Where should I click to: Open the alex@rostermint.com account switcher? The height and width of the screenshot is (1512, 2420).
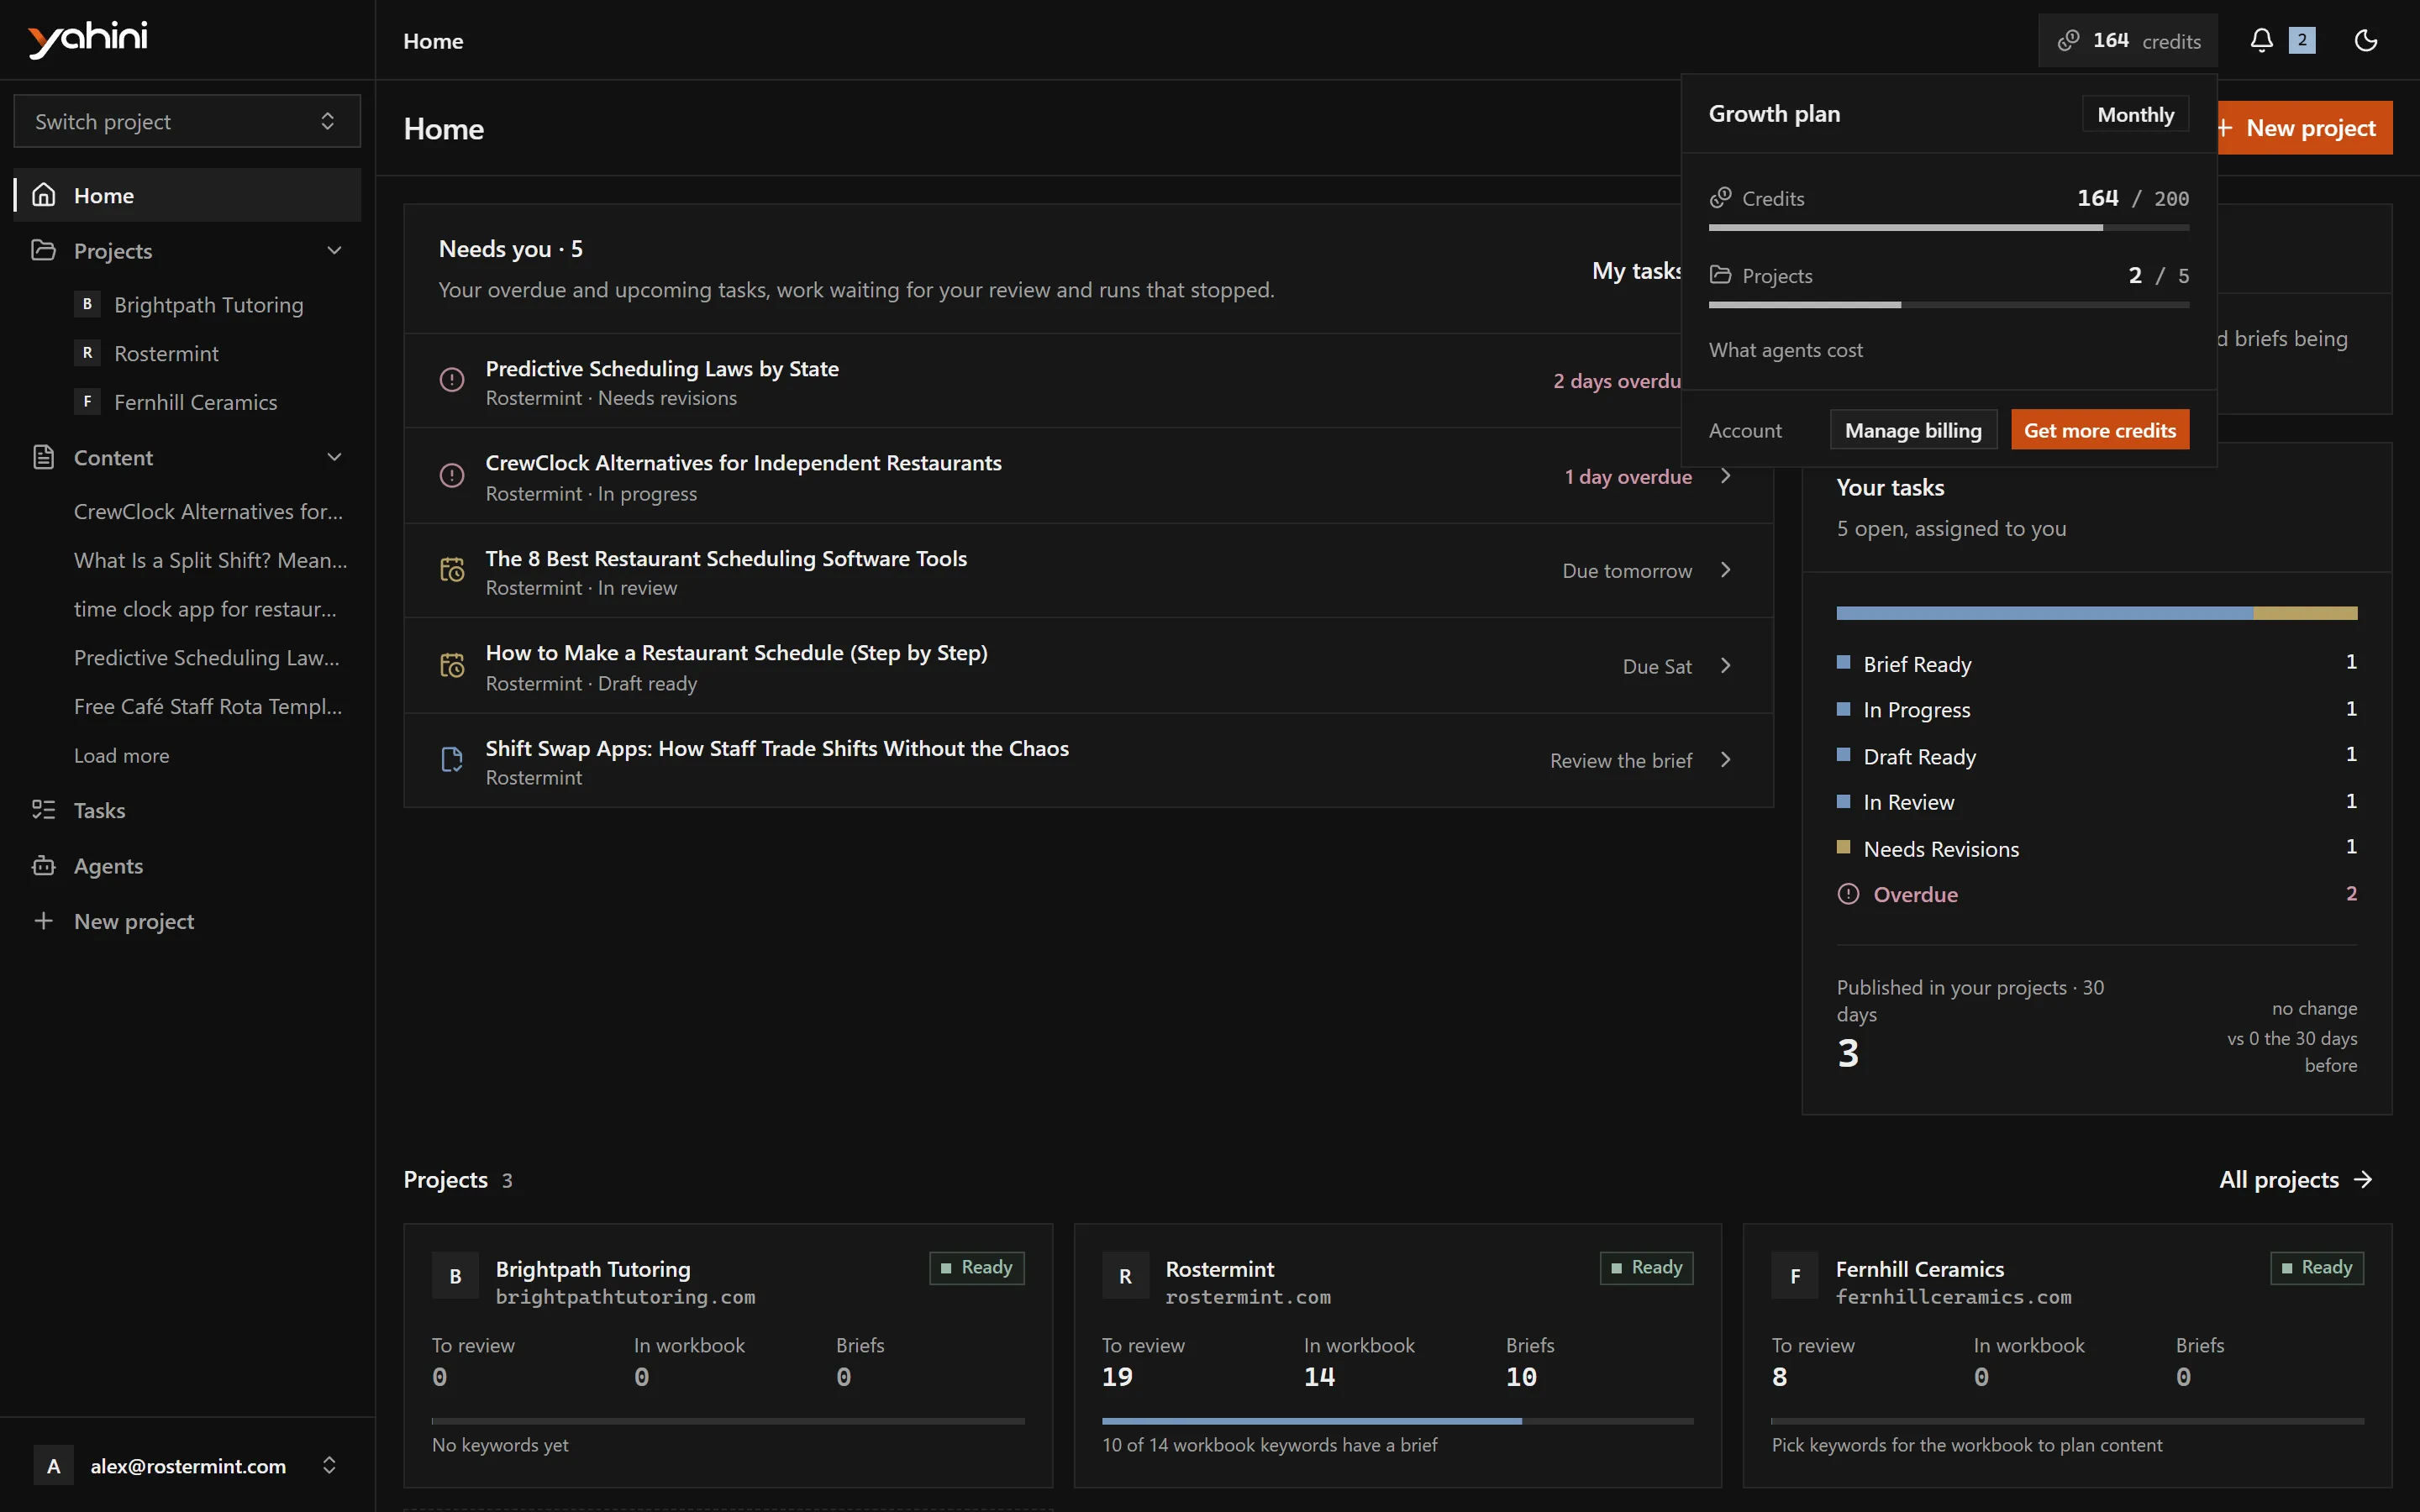click(187, 1465)
